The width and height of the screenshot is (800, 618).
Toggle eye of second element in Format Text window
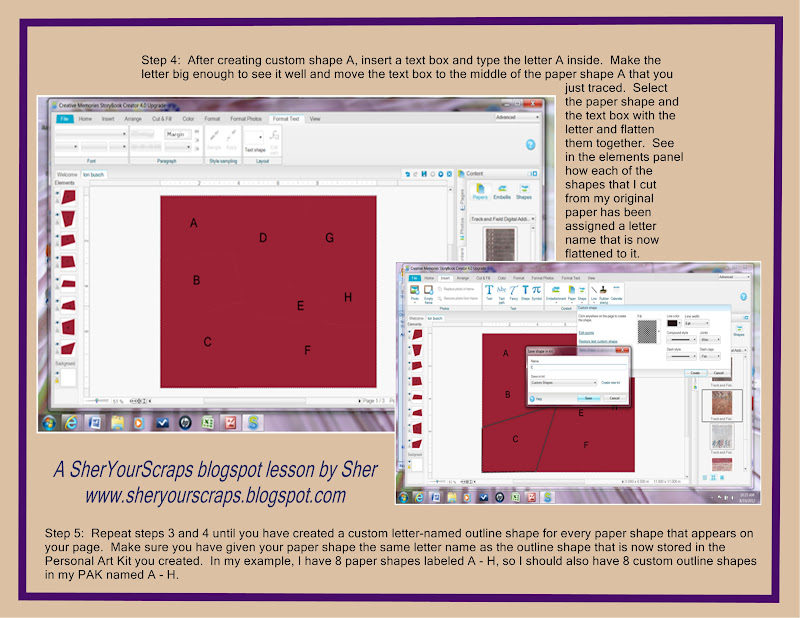pyautogui.click(x=57, y=215)
